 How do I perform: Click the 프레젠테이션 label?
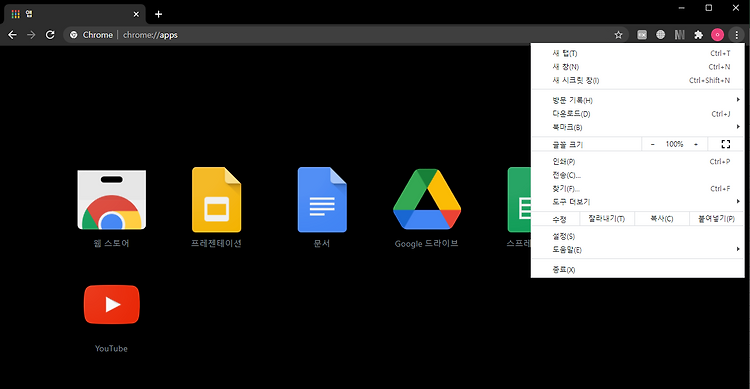pyautogui.click(x=216, y=244)
